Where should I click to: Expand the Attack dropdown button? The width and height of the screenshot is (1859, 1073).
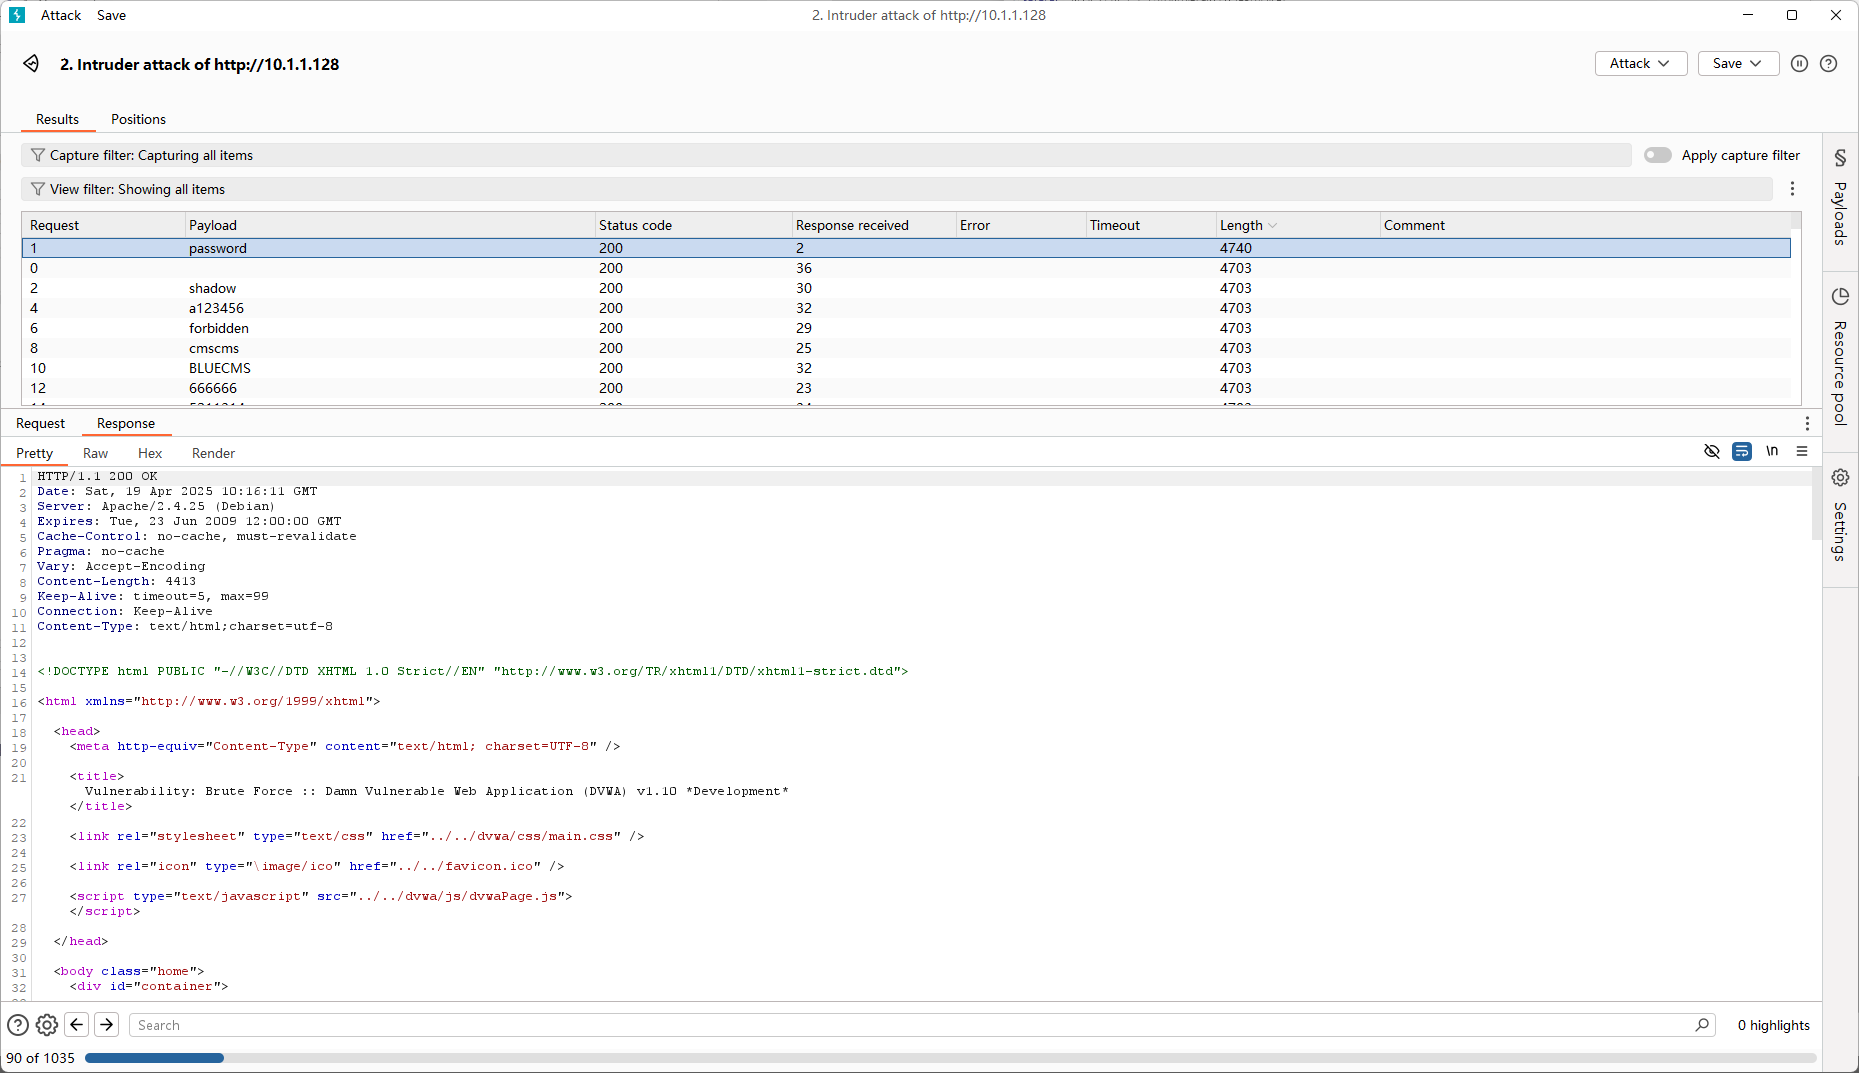[x=1641, y=63]
